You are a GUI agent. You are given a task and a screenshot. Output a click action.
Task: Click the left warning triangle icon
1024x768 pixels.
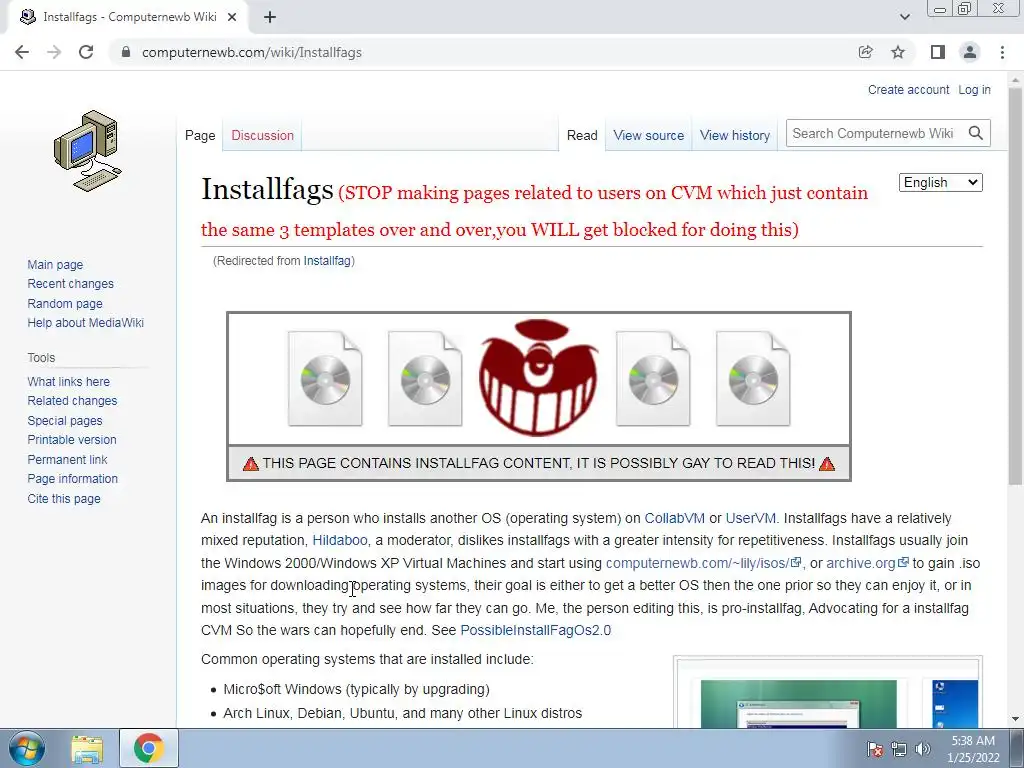click(x=251, y=464)
